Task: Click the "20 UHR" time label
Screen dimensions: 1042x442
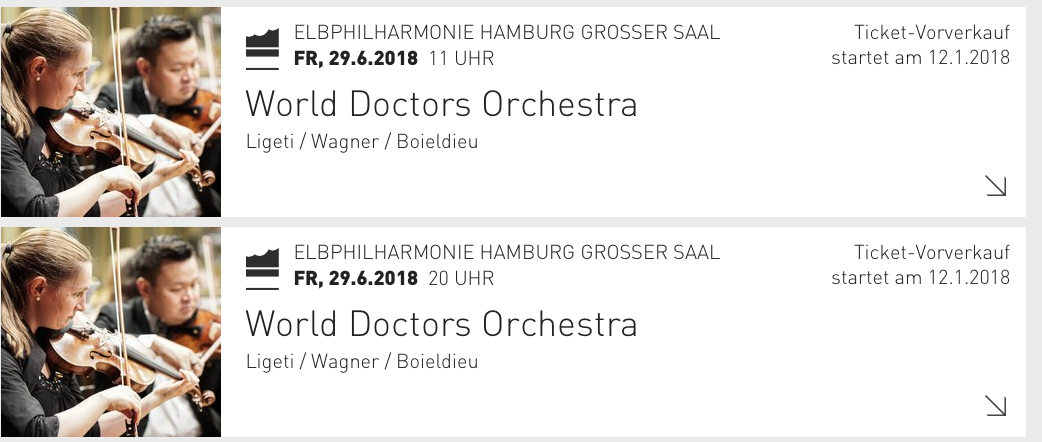Action: 461,278
